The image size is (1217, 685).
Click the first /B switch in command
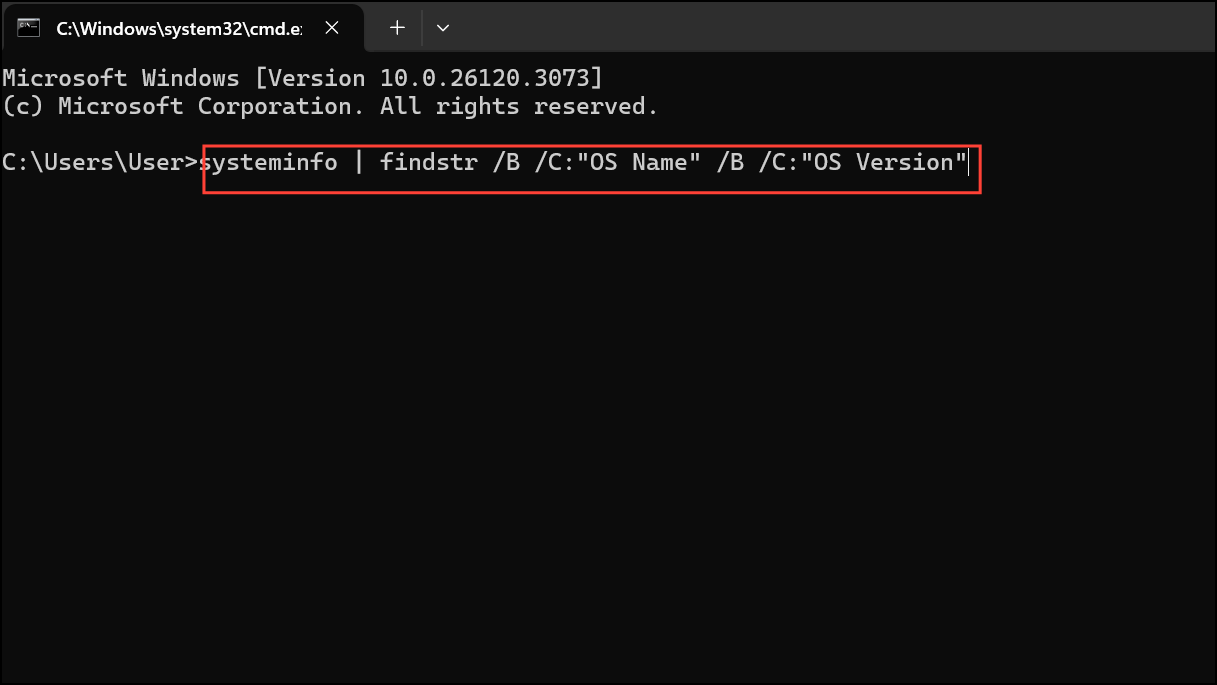pos(505,162)
